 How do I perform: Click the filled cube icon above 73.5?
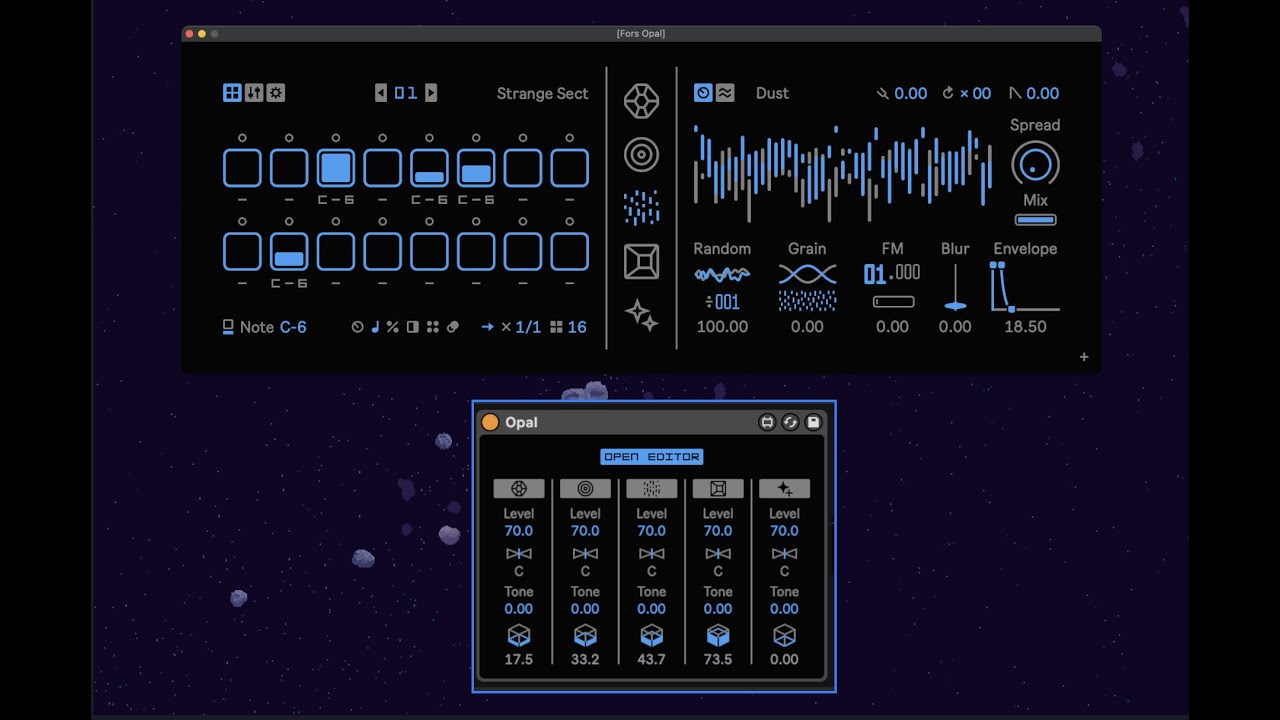(718, 636)
